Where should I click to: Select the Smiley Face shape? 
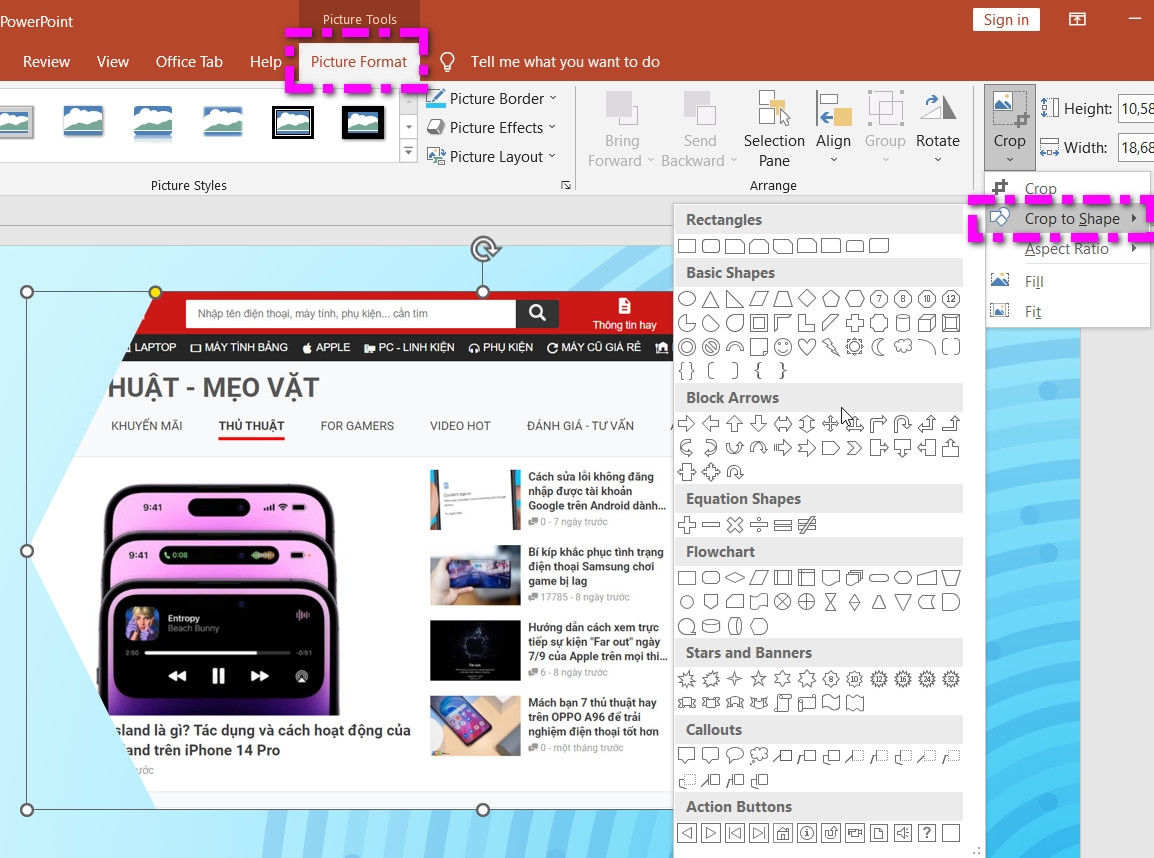[x=783, y=347]
